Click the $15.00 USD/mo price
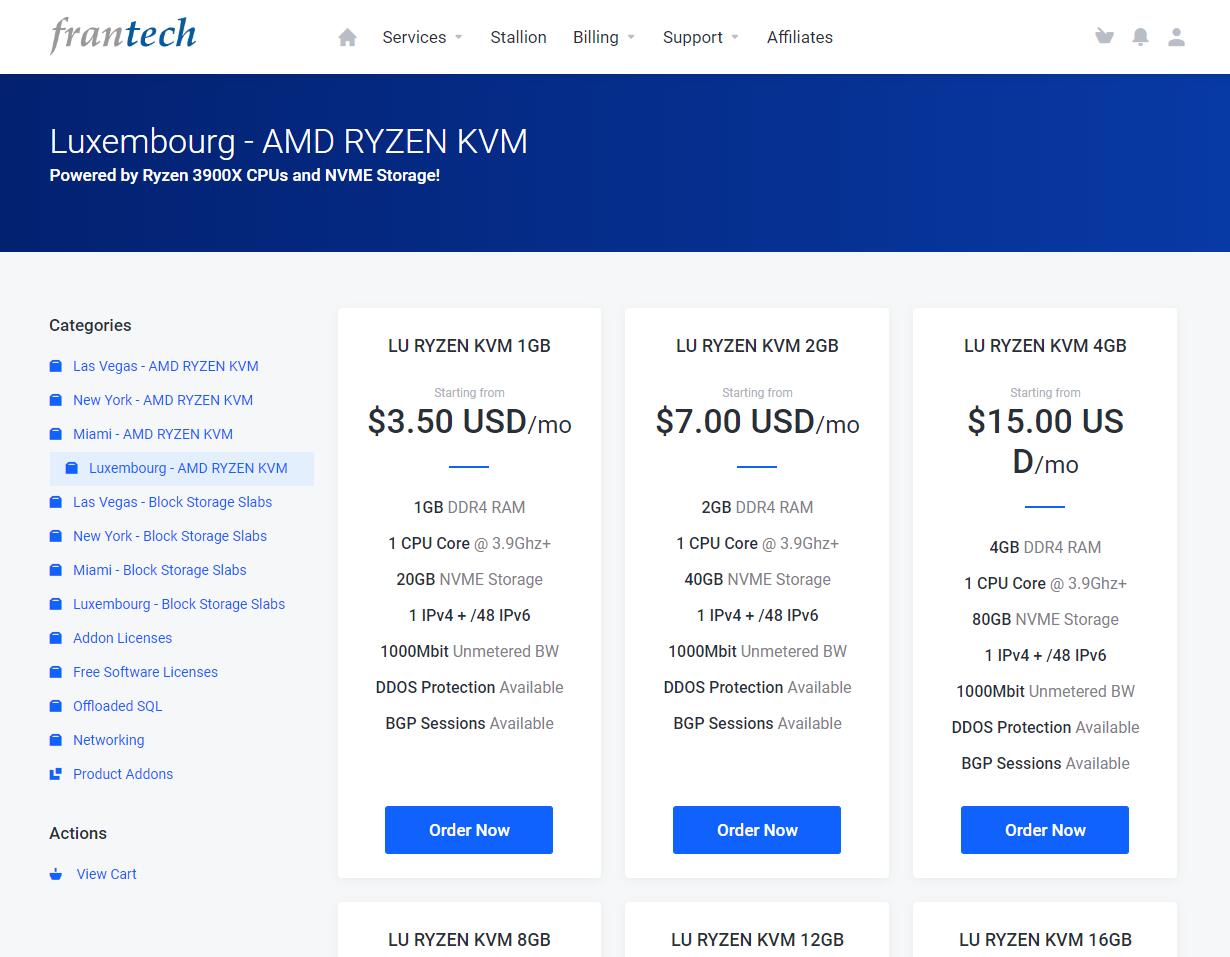The image size is (1230, 957). pyautogui.click(x=1045, y=442)
